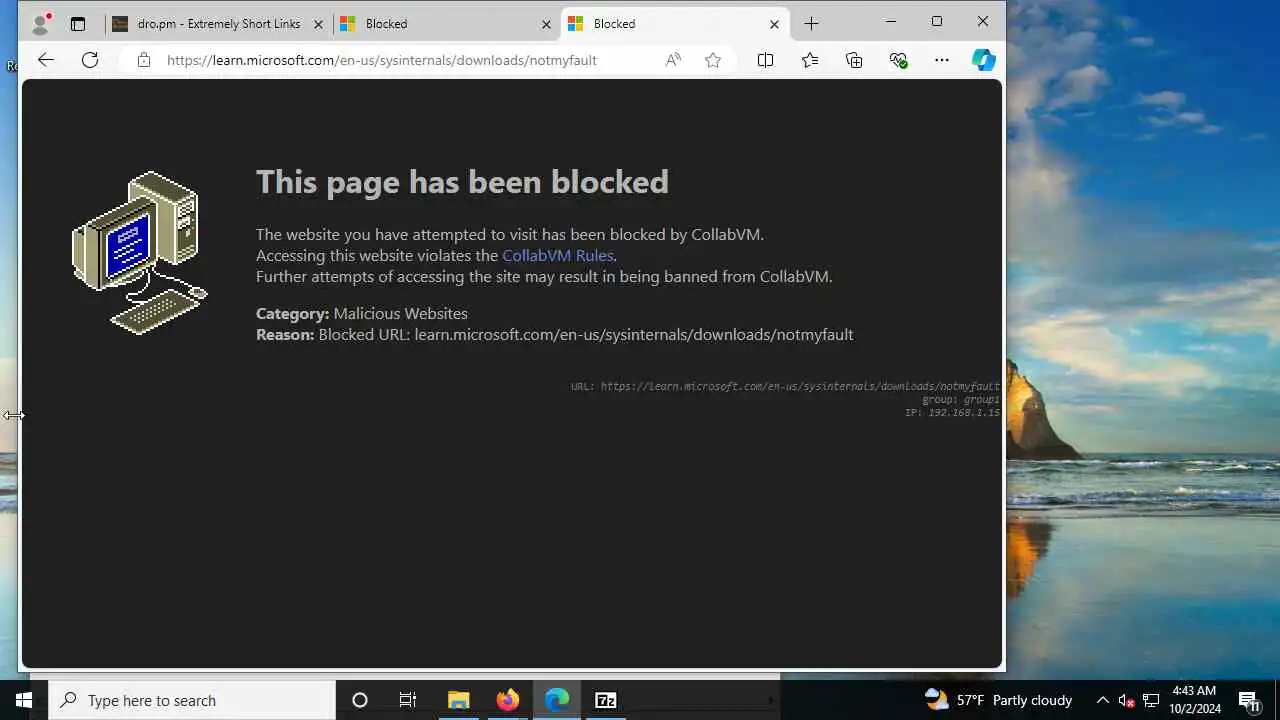Open Task View on taskbar

coord(408,700)
